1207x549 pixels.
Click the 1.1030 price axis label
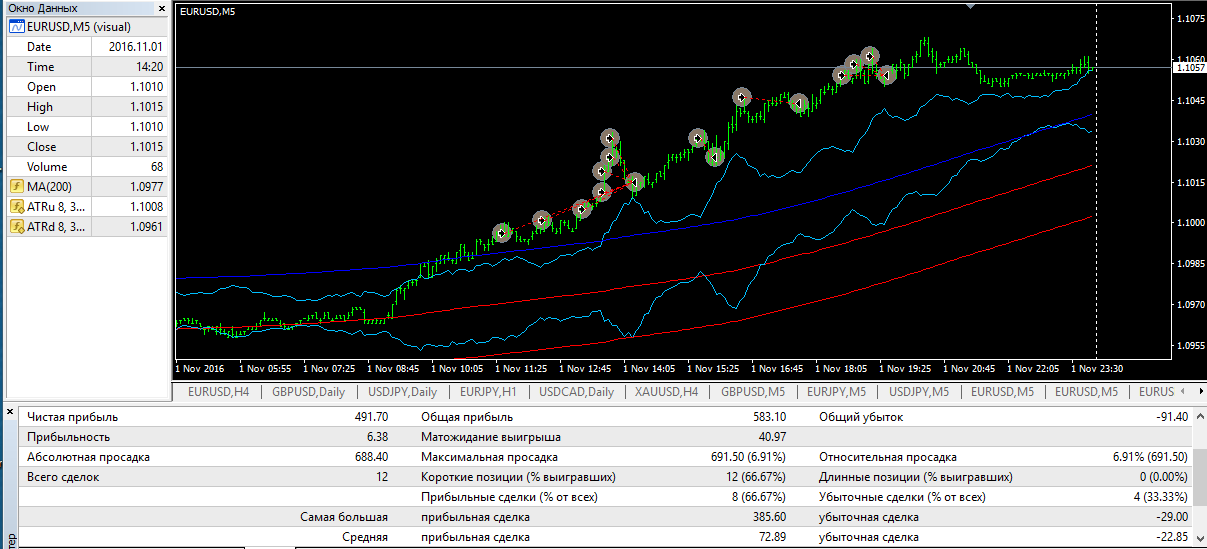1190,142
